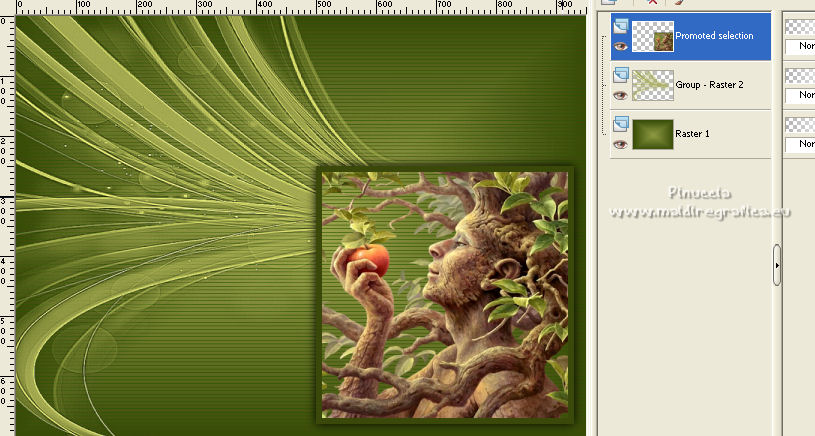Click the 'Group - Raster 2' layer name

tap(709, 85)
